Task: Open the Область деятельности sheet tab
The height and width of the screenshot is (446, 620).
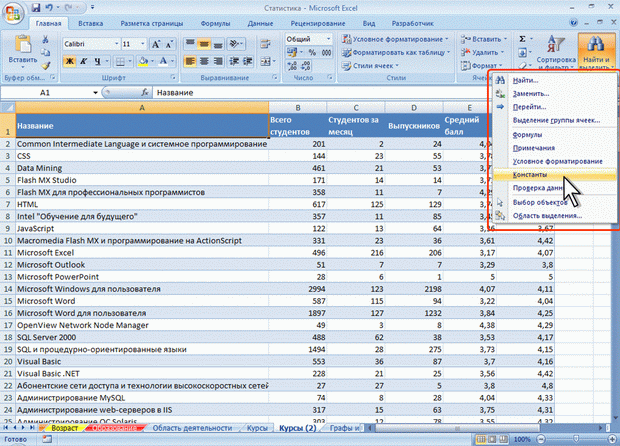Action: coord(192,428)
